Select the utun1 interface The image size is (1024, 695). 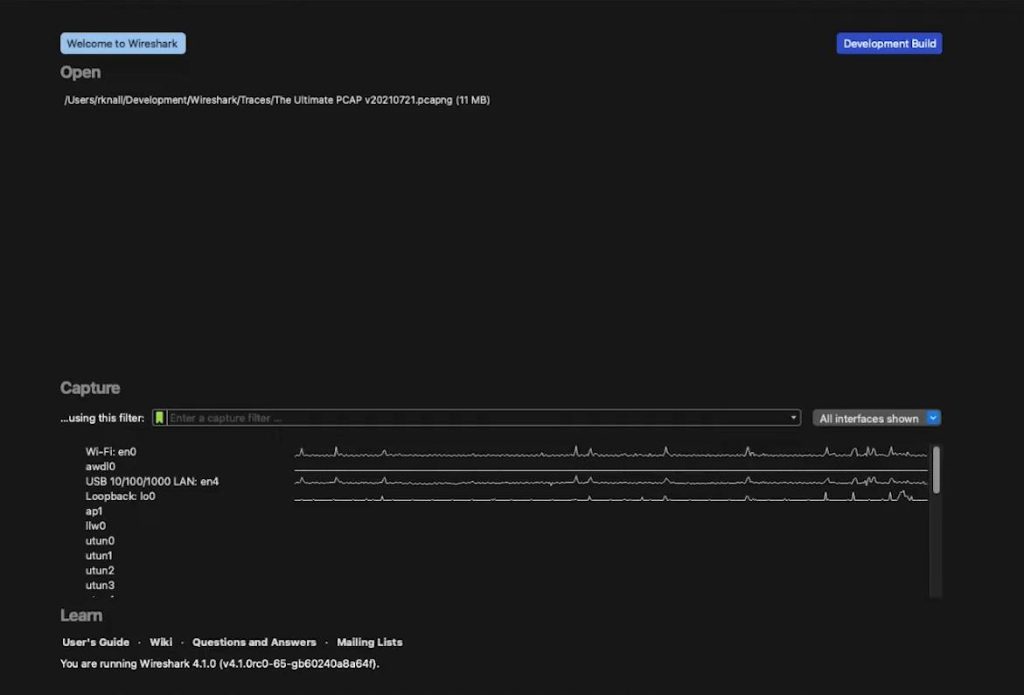click(99, 556)
